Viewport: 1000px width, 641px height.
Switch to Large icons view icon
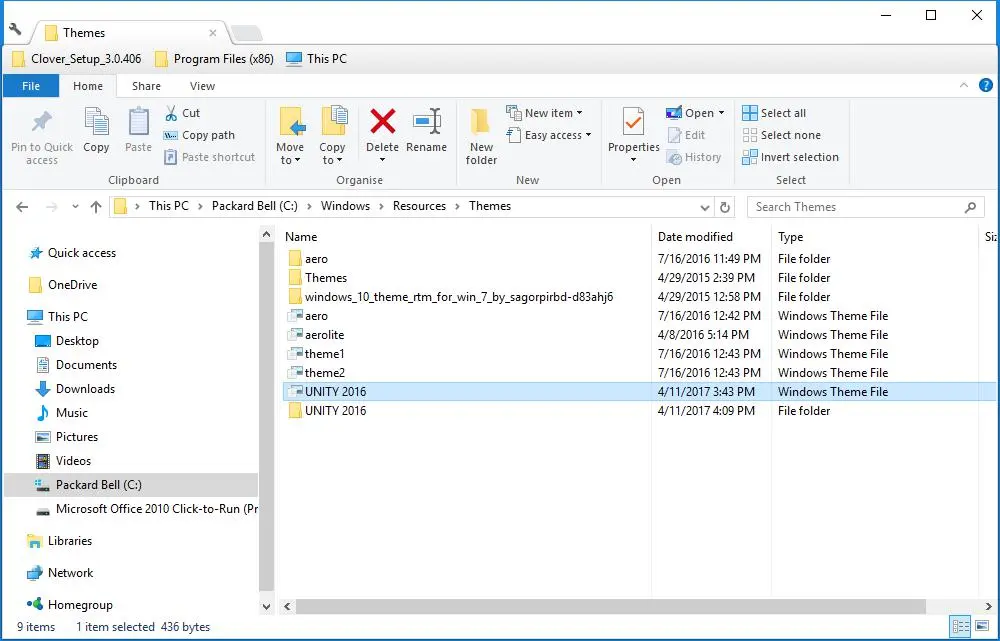coord(982,626)
